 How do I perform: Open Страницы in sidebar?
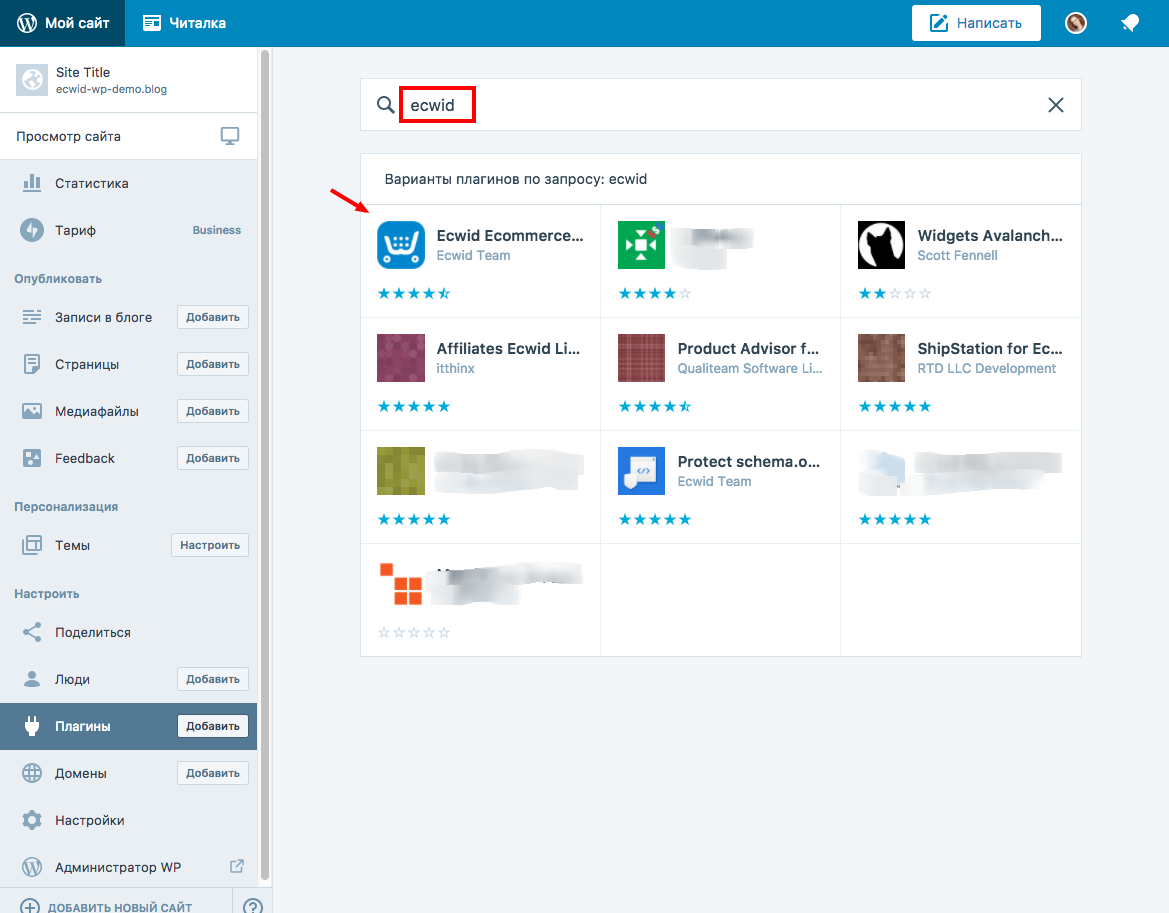87,364
